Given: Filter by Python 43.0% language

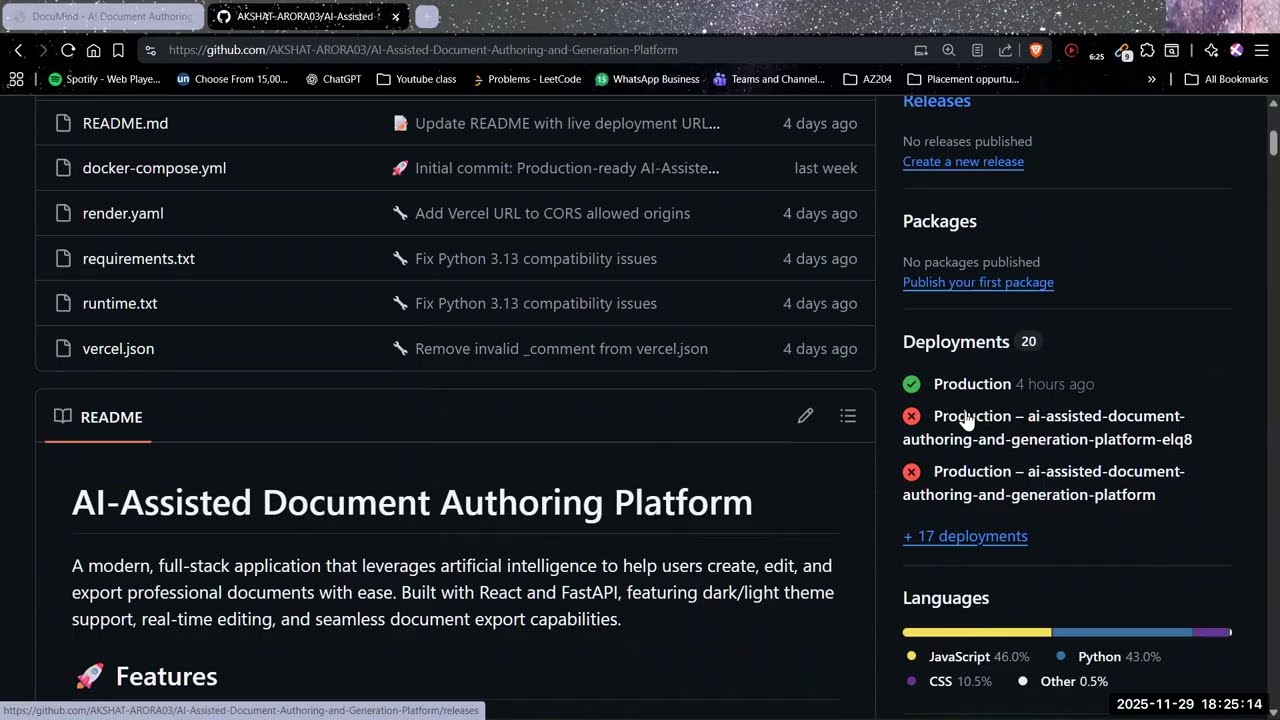Looking at the screenshot, I should pos(1109,657).
